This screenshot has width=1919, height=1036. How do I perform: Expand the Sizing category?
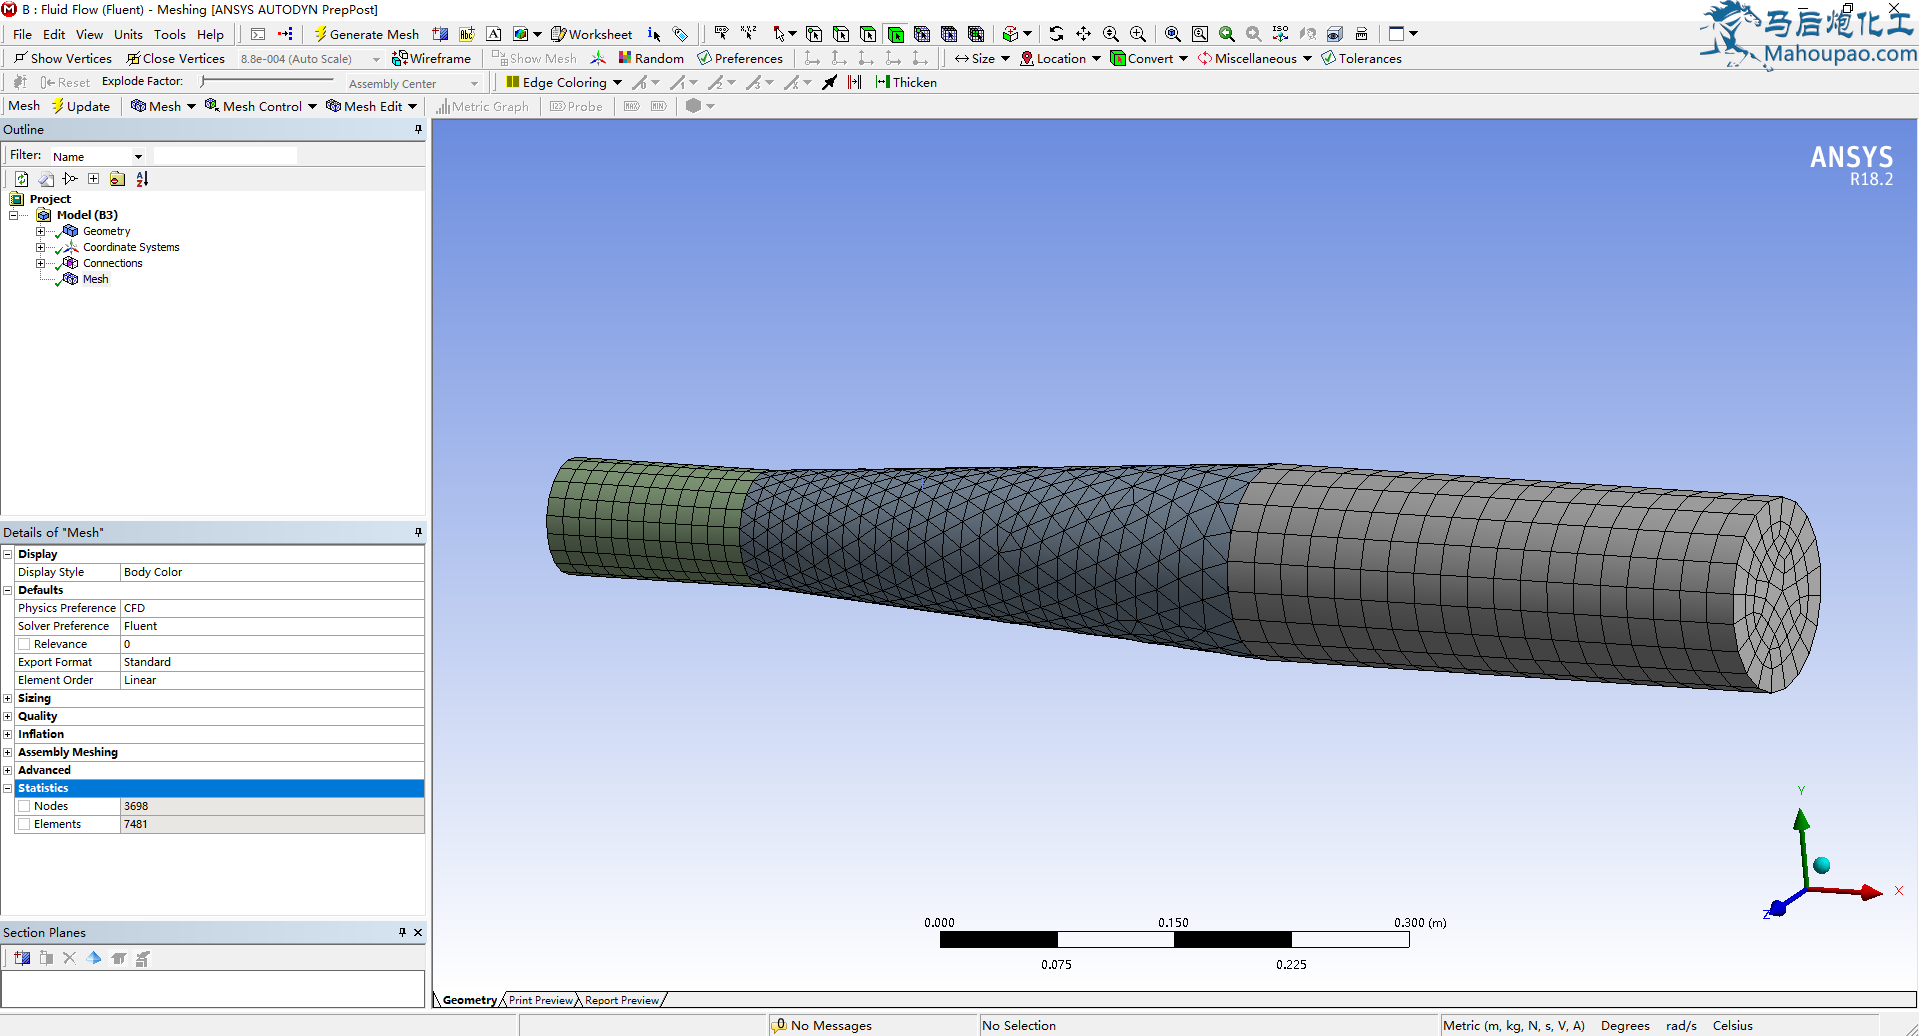[x=8, y=698]
